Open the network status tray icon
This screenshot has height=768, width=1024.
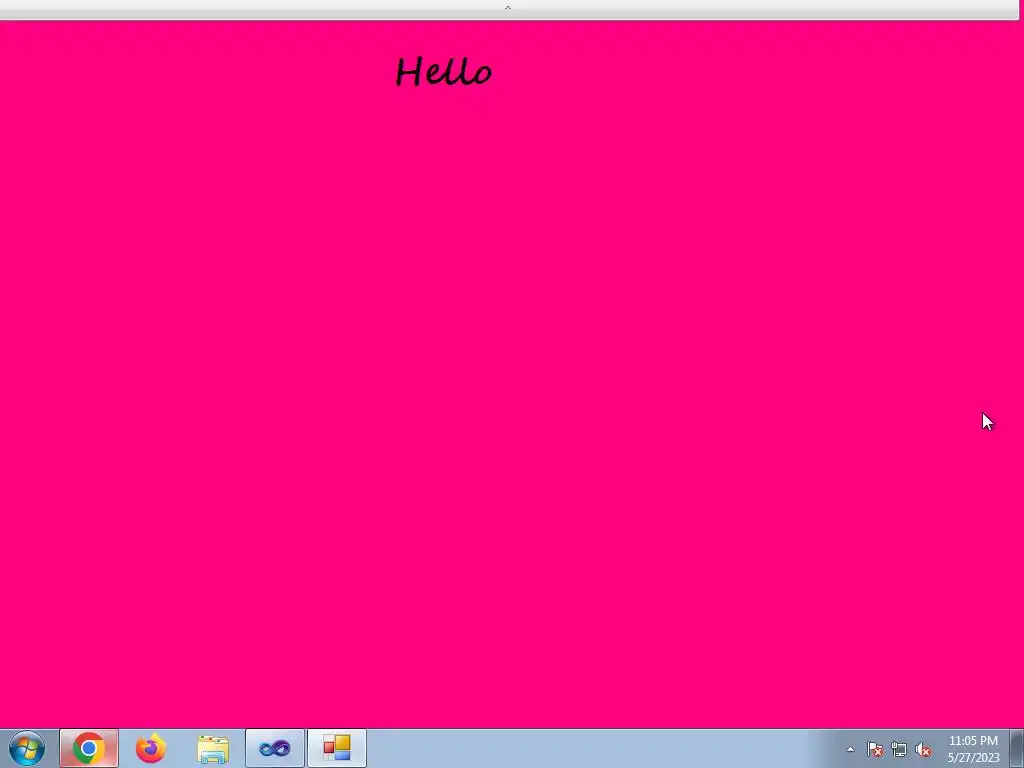tap(899, 749)
